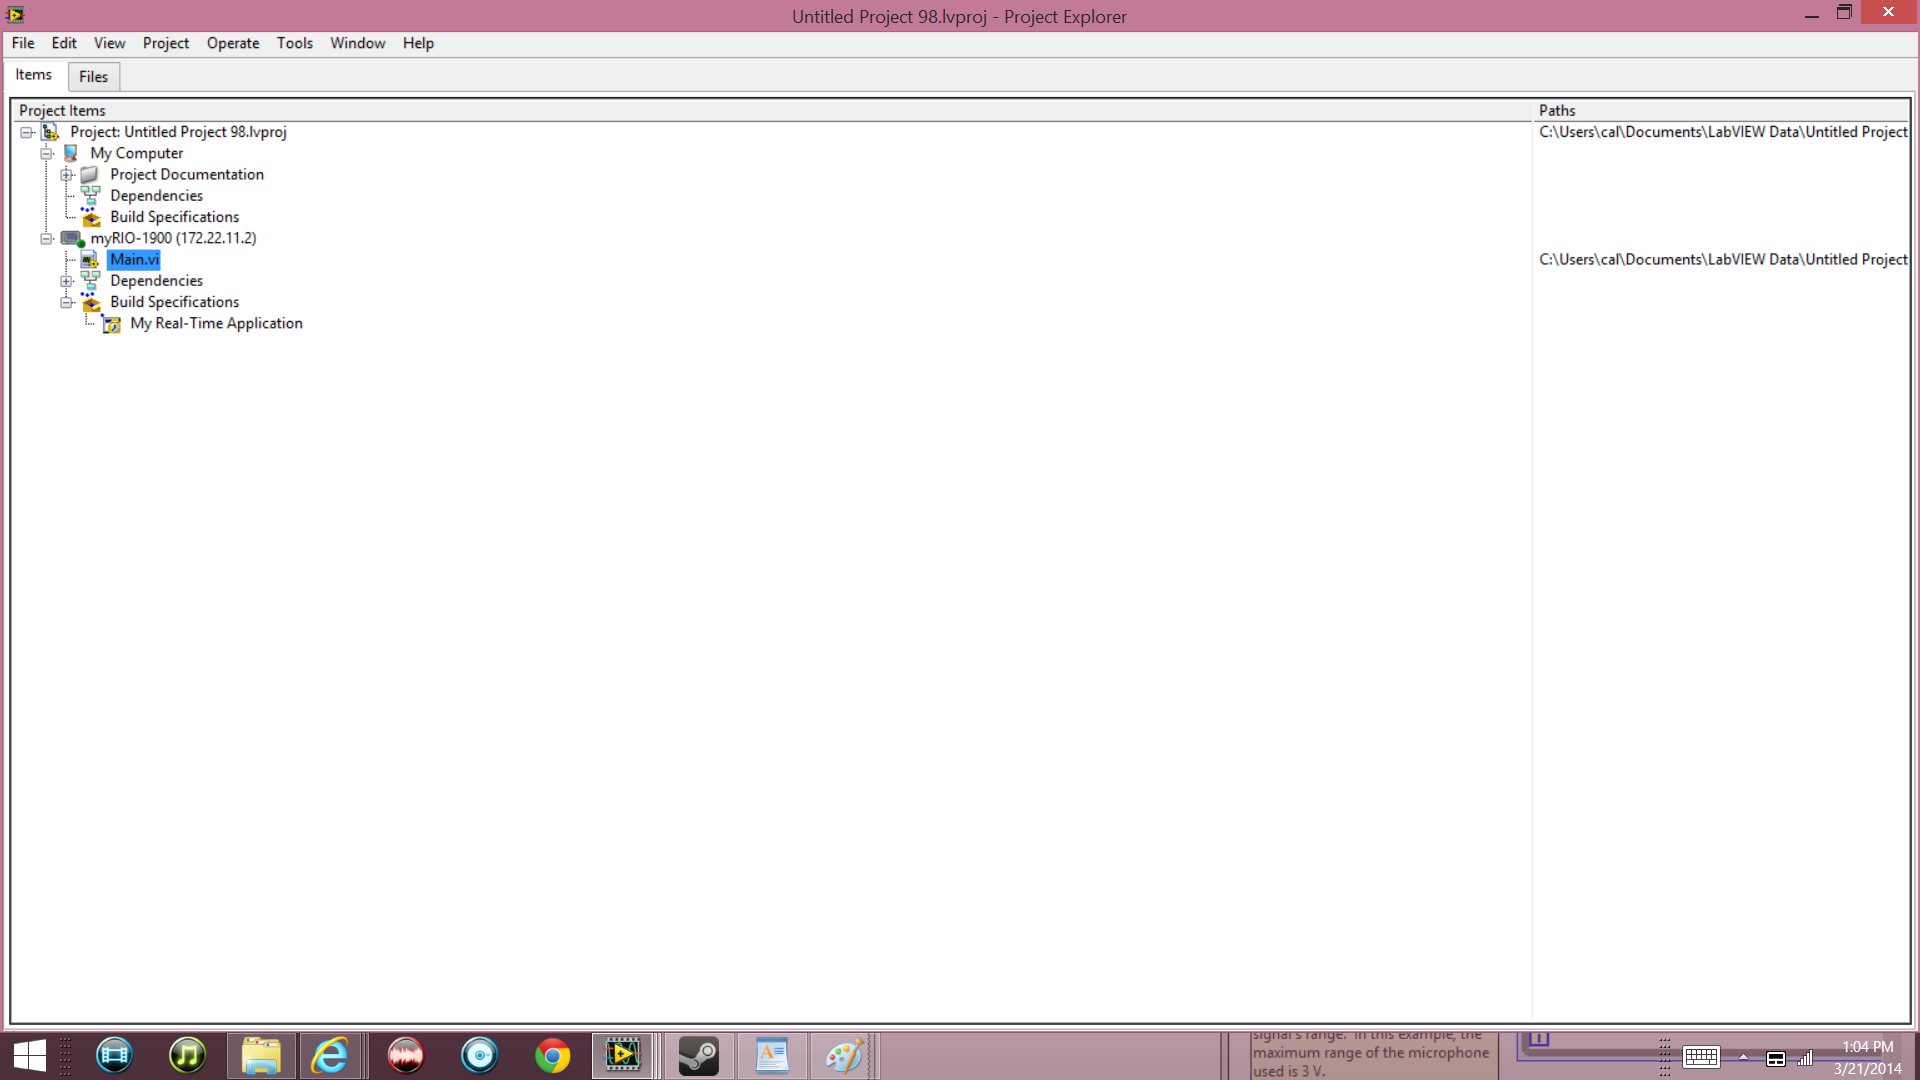Expand the Project Documentation folder
Screen dimensions: 1920x1080
pyautogui.click(x=66, y=175)
